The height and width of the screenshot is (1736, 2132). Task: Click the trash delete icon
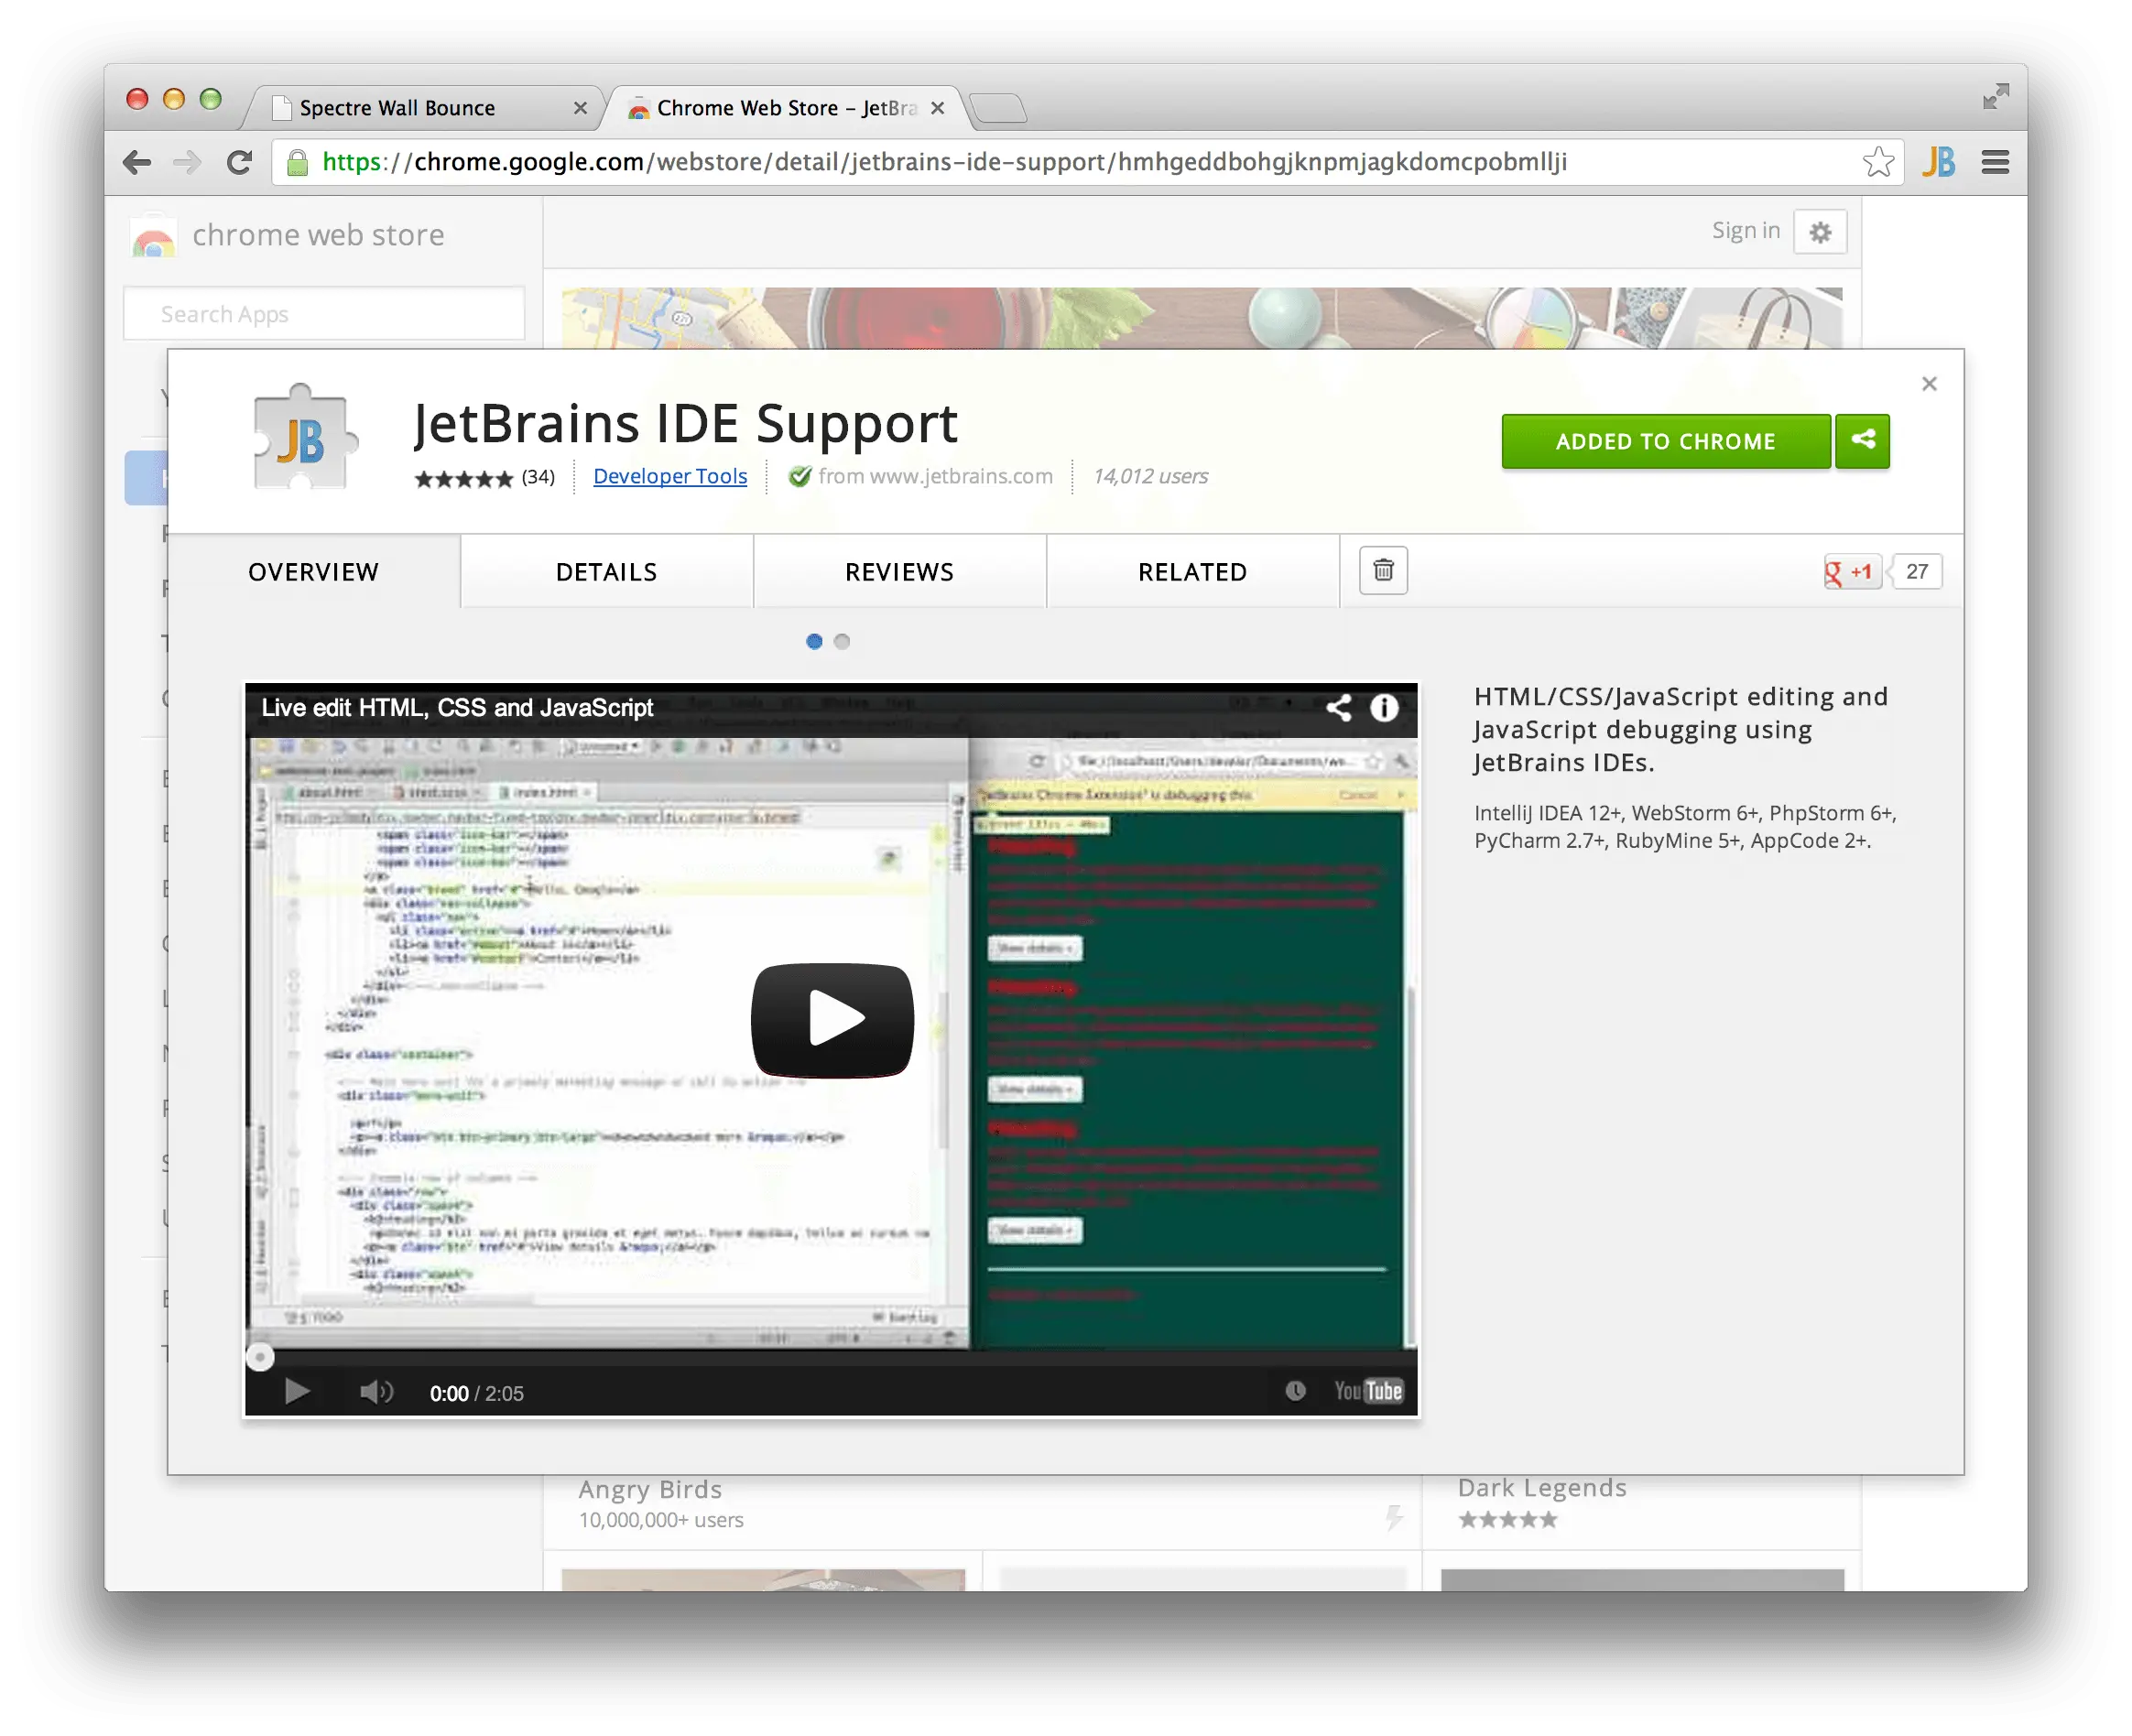pyautogui.click(x=1382, y=571)
